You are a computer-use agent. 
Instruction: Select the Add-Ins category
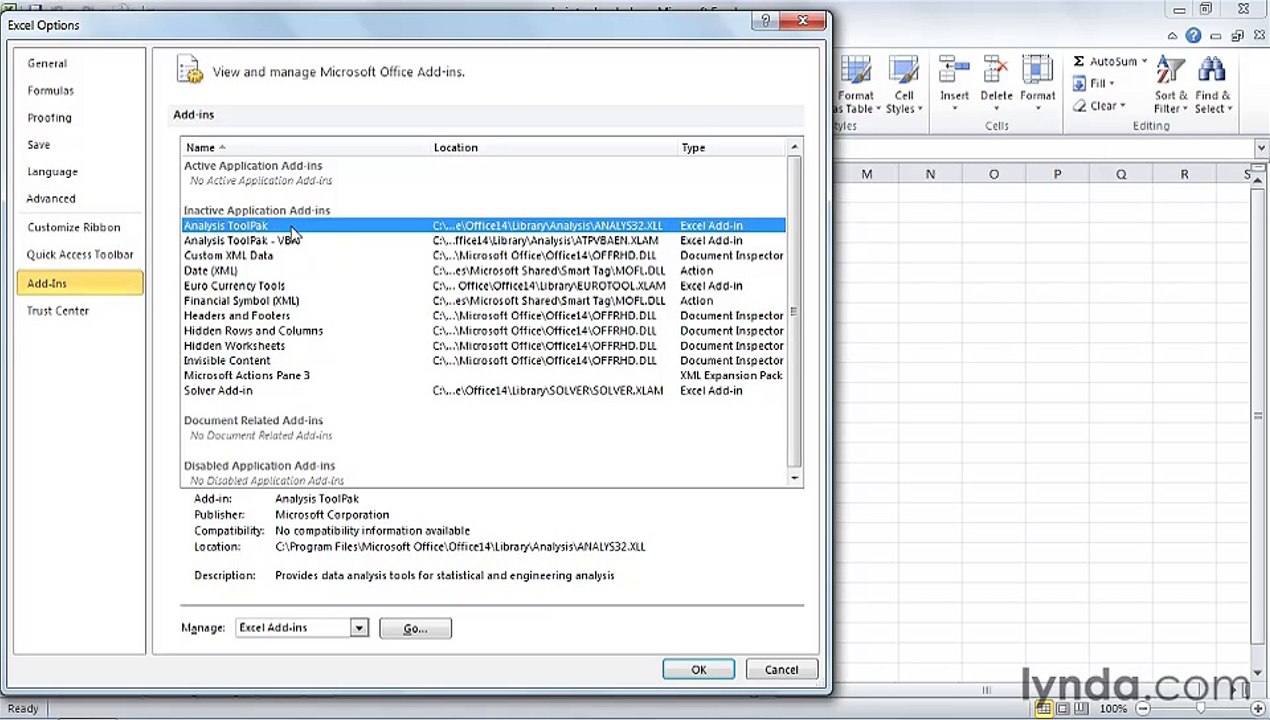click(x=80, y=283)
